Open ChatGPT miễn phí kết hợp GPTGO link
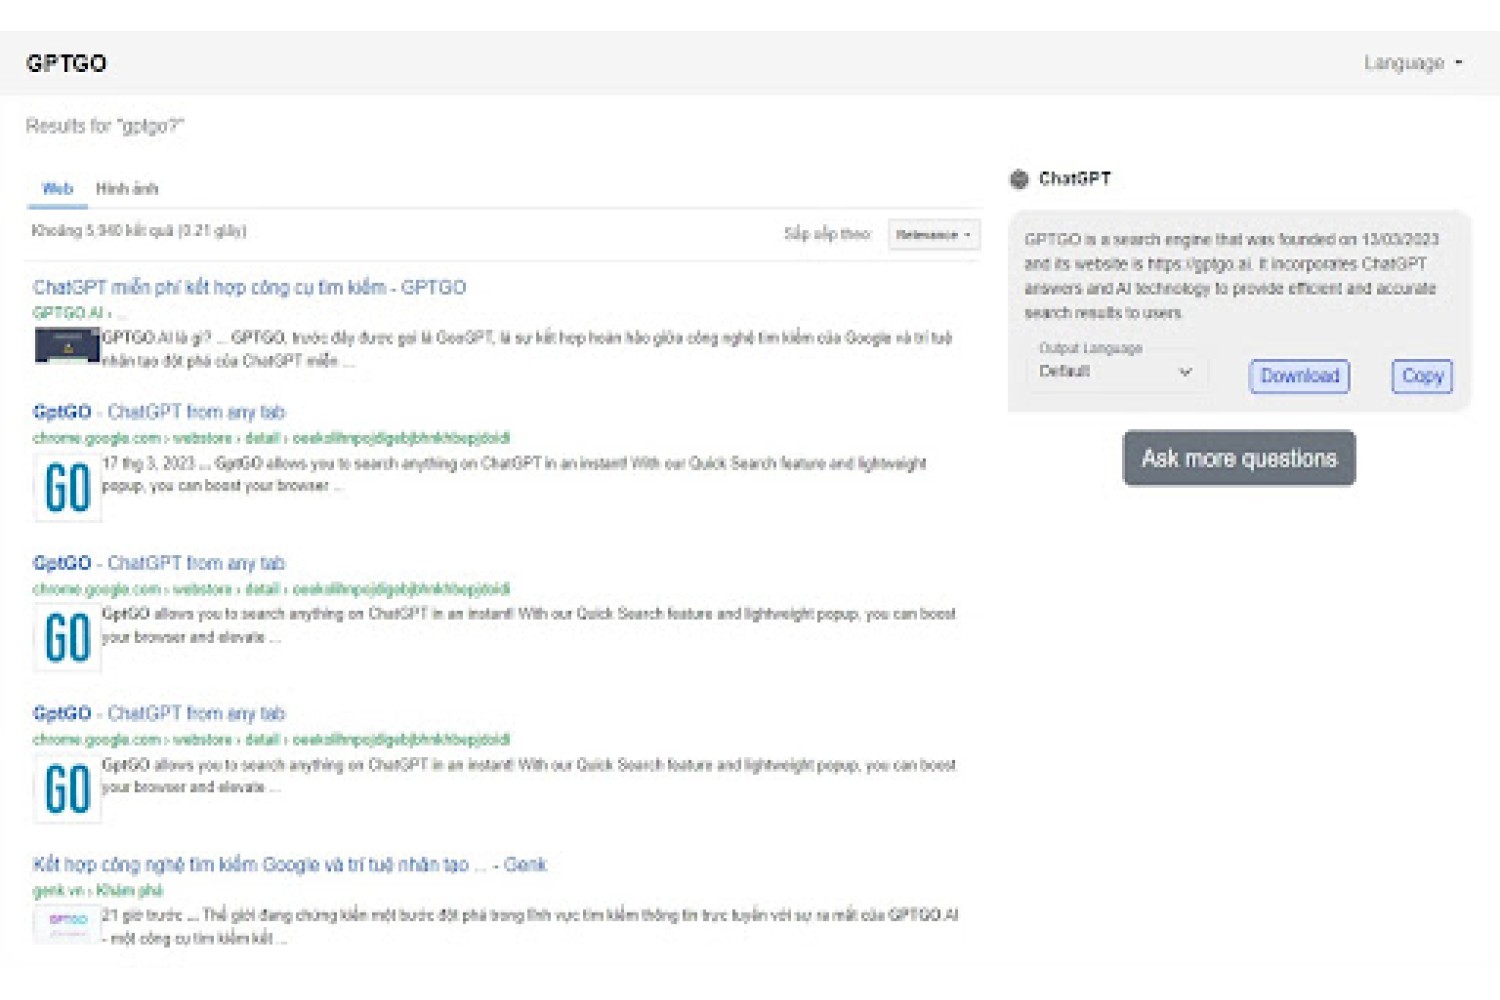 pyautogui.click(x=249, y=287)
